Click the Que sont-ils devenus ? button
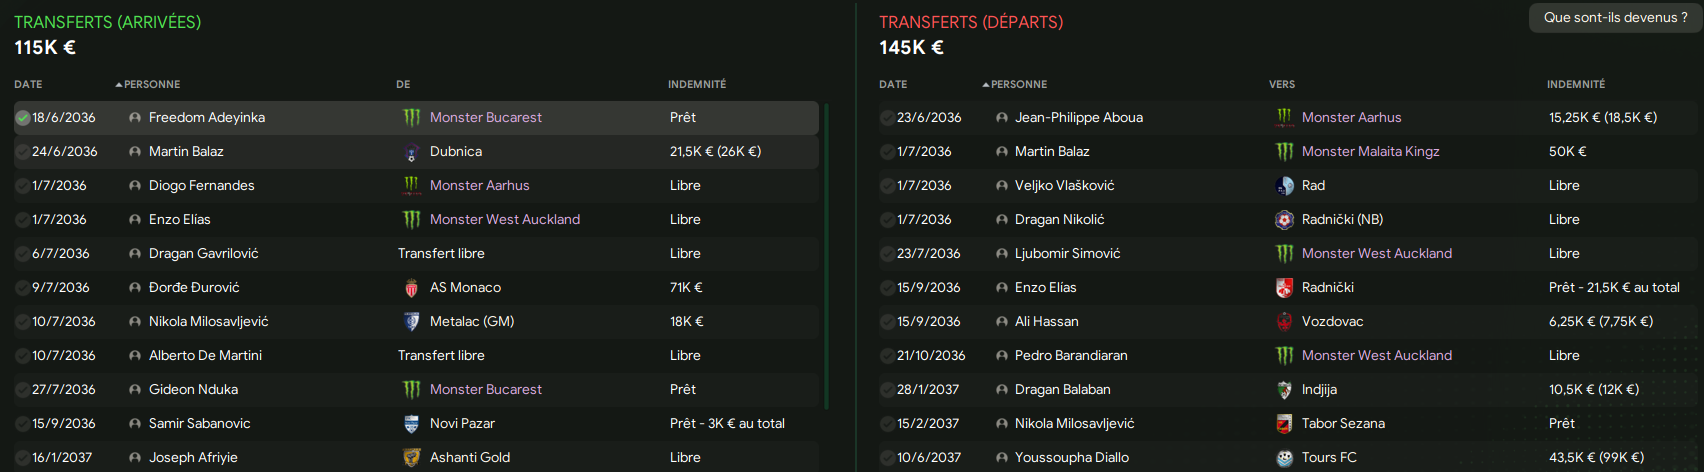The width and height of the screenshot is (1704, 472). coord(1615,18)
